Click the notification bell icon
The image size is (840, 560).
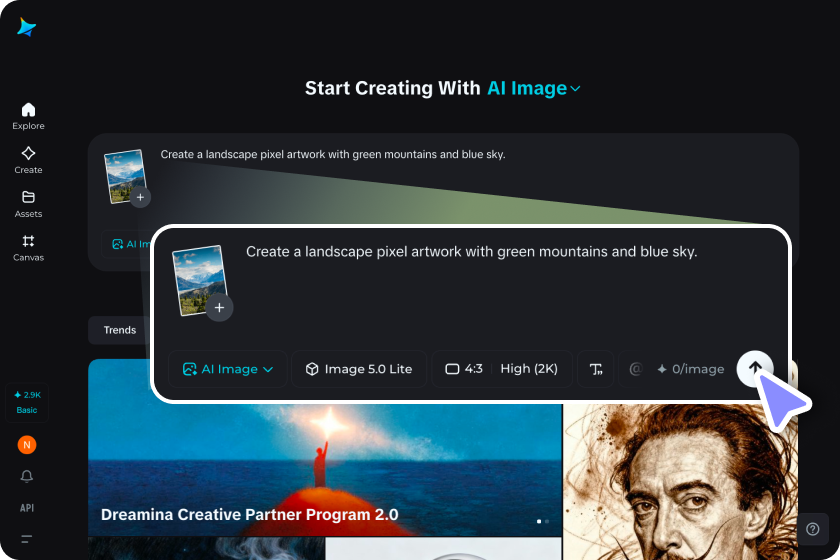[x=27, y=476]
